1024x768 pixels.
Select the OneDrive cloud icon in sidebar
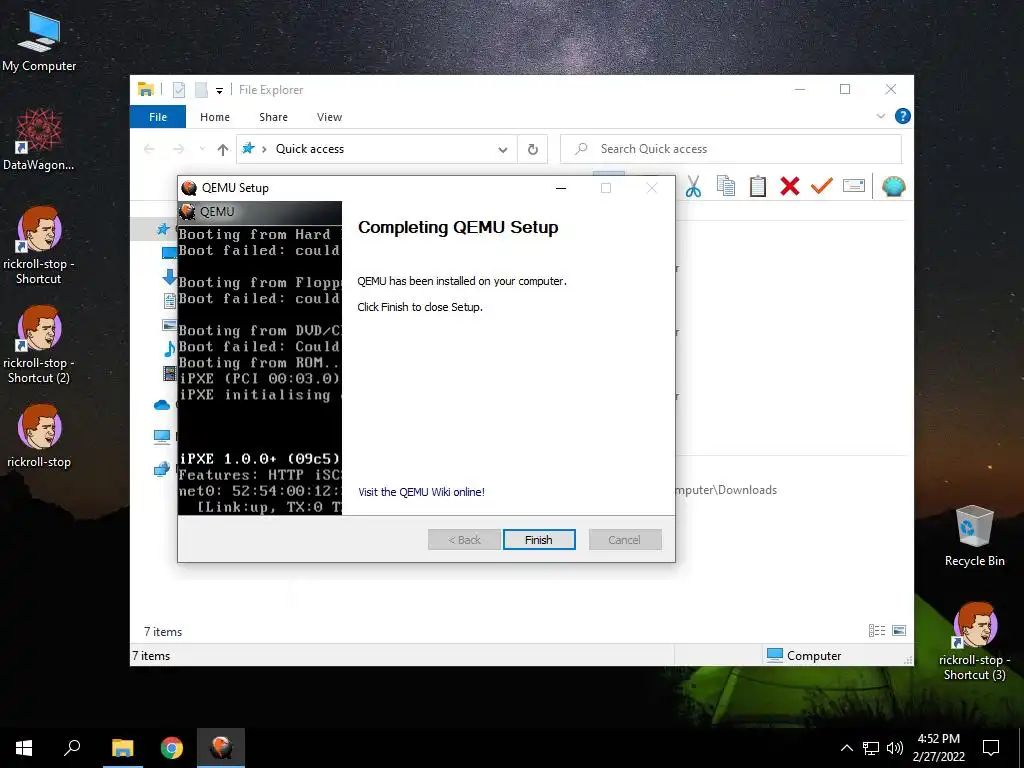(x=161, y=405)
